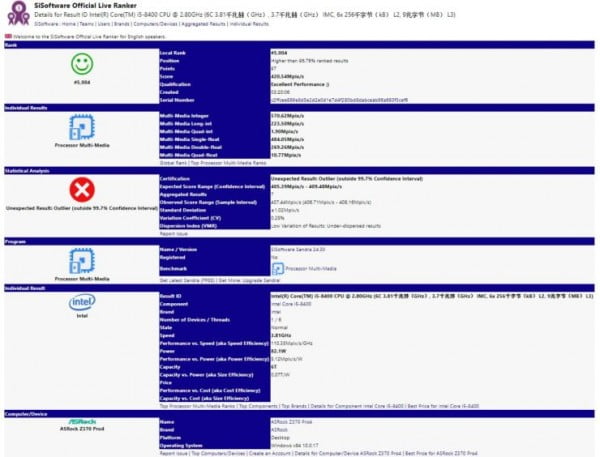Click the small Benchmark icon beside Processor Multi-Media
600x457 pixels.
click(x=277, y=268)
